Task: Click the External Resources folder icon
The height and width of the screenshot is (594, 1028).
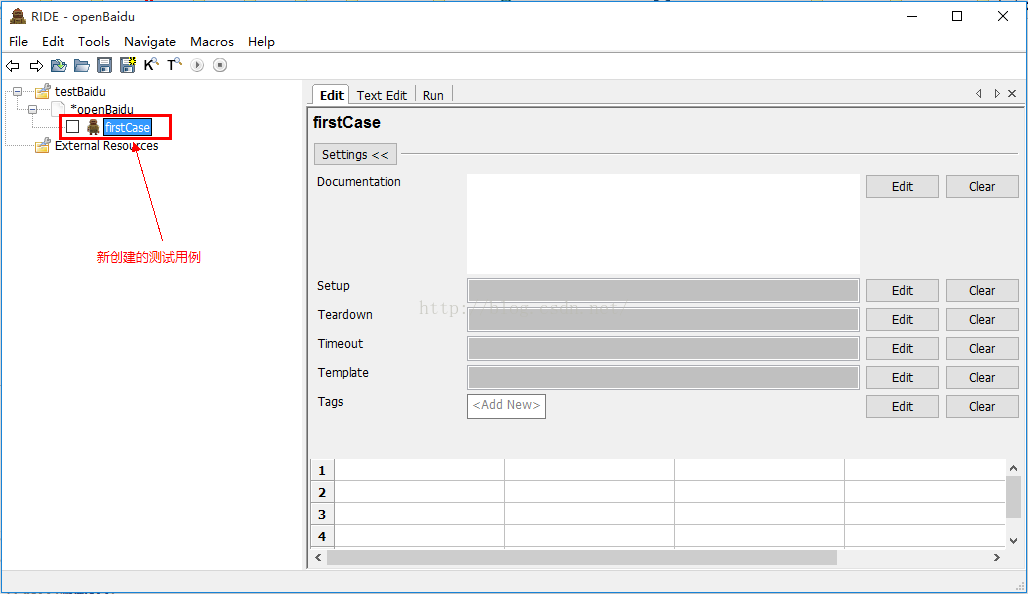Action: pyautogui.click(x=43, y=146)
